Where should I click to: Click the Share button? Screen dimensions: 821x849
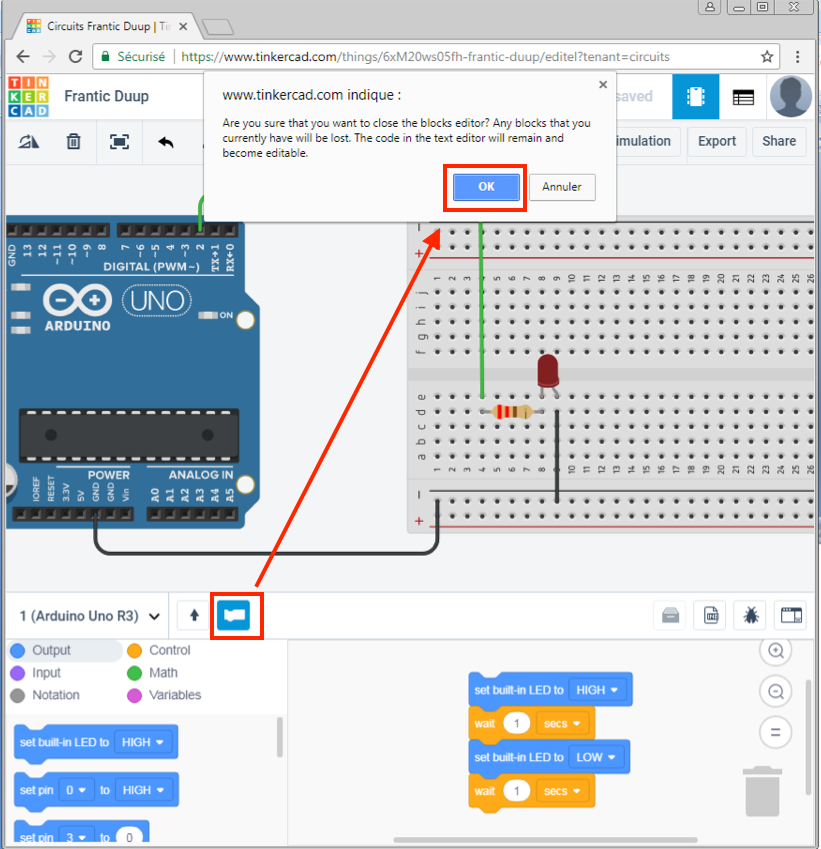click(779, 141)
